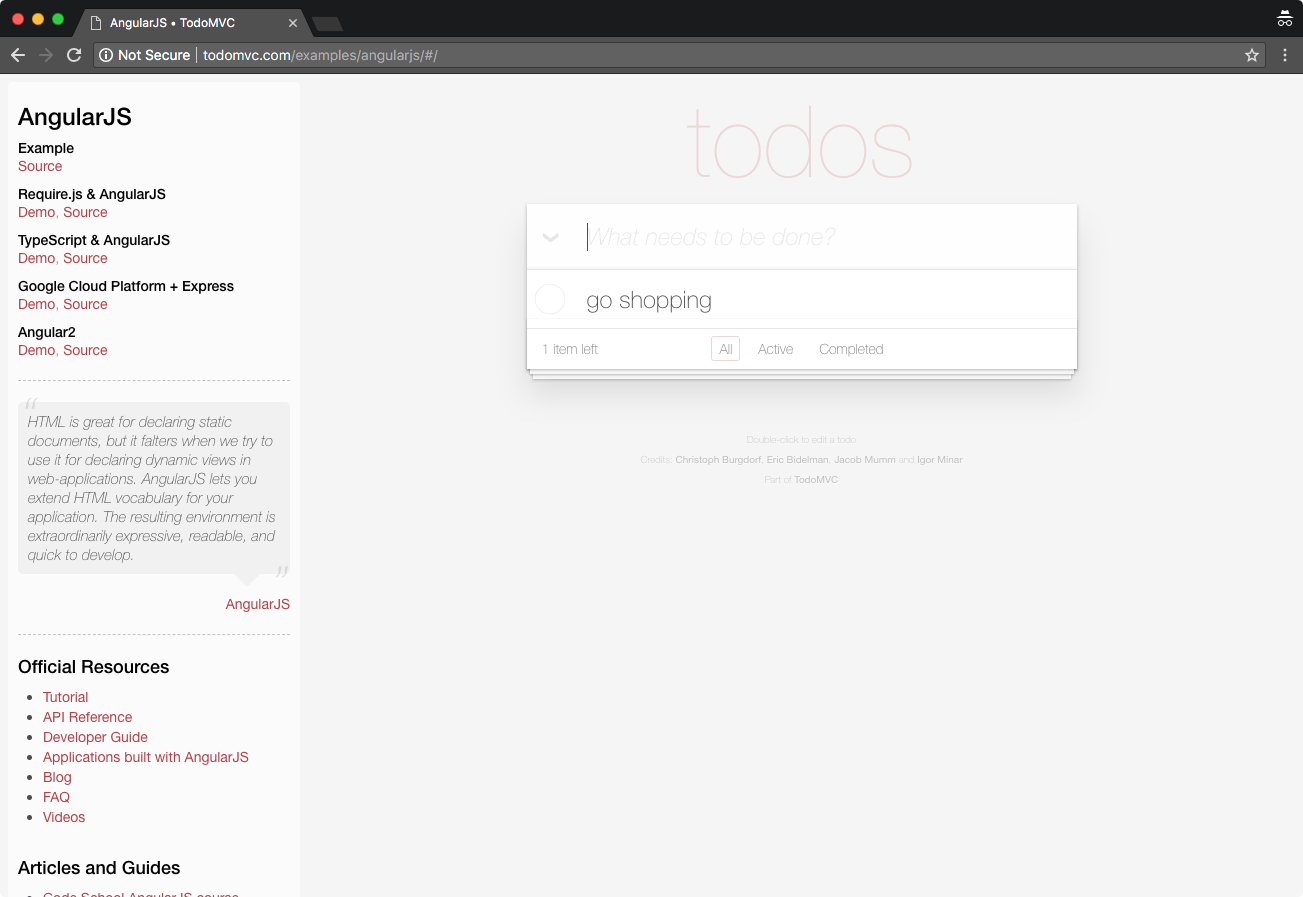Click the AngularJS sidebar heading

coord(75,117)
